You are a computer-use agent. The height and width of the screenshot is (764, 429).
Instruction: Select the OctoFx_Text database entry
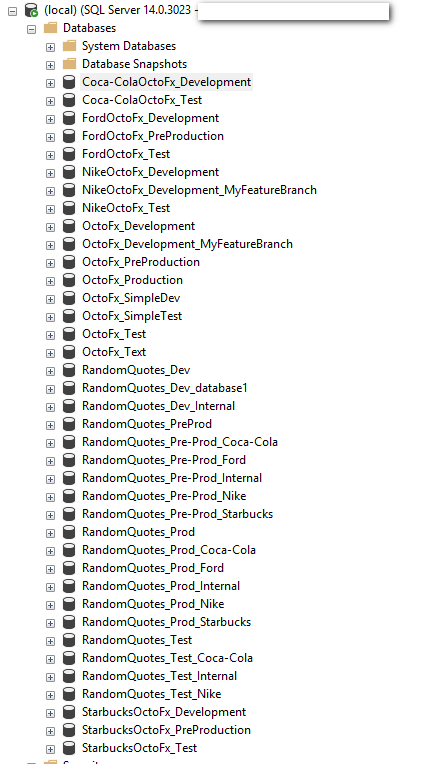click(x=114, y=352)
